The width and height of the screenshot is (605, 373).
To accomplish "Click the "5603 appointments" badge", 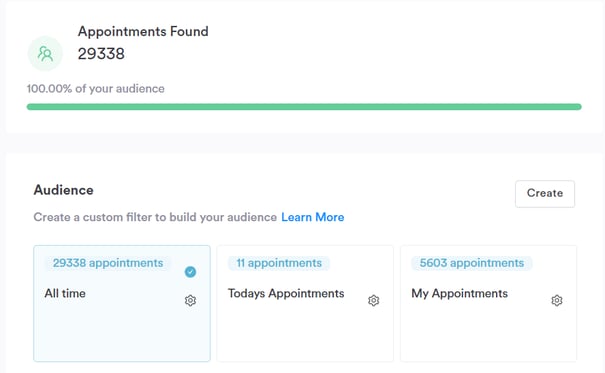I will point(472,263).
